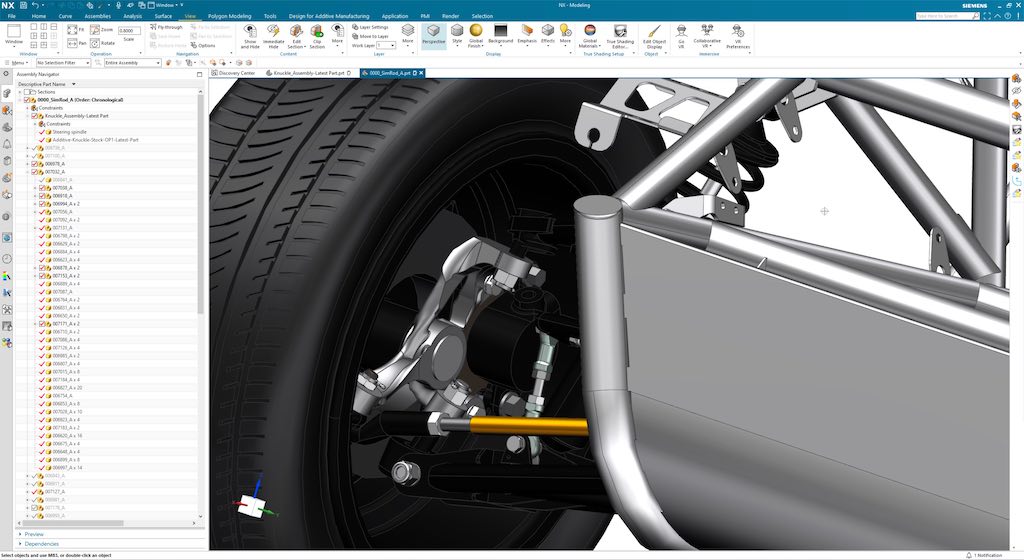The width and height of the screenshot is (1024, 560).
Task: Toggle checkbox for 007038_A
Action: pos(42,188)
